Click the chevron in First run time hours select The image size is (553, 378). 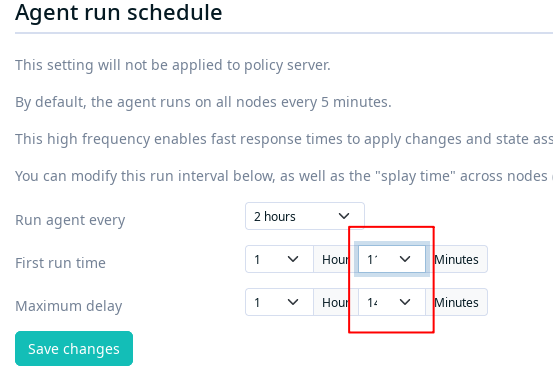click(x=293, y=259)
